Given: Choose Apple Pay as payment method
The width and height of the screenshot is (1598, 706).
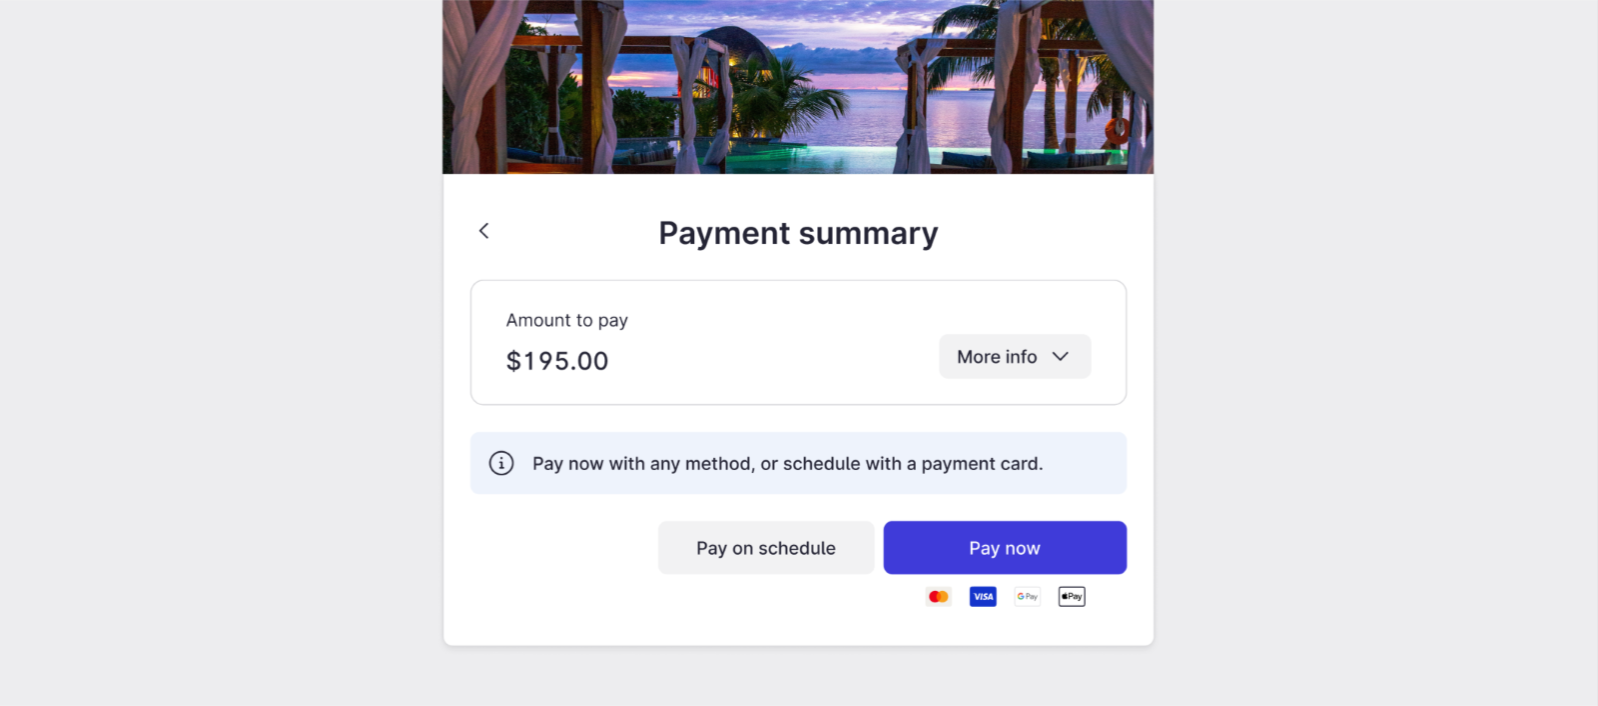Looking at the screenshot, I should (x=1070, y=596).
